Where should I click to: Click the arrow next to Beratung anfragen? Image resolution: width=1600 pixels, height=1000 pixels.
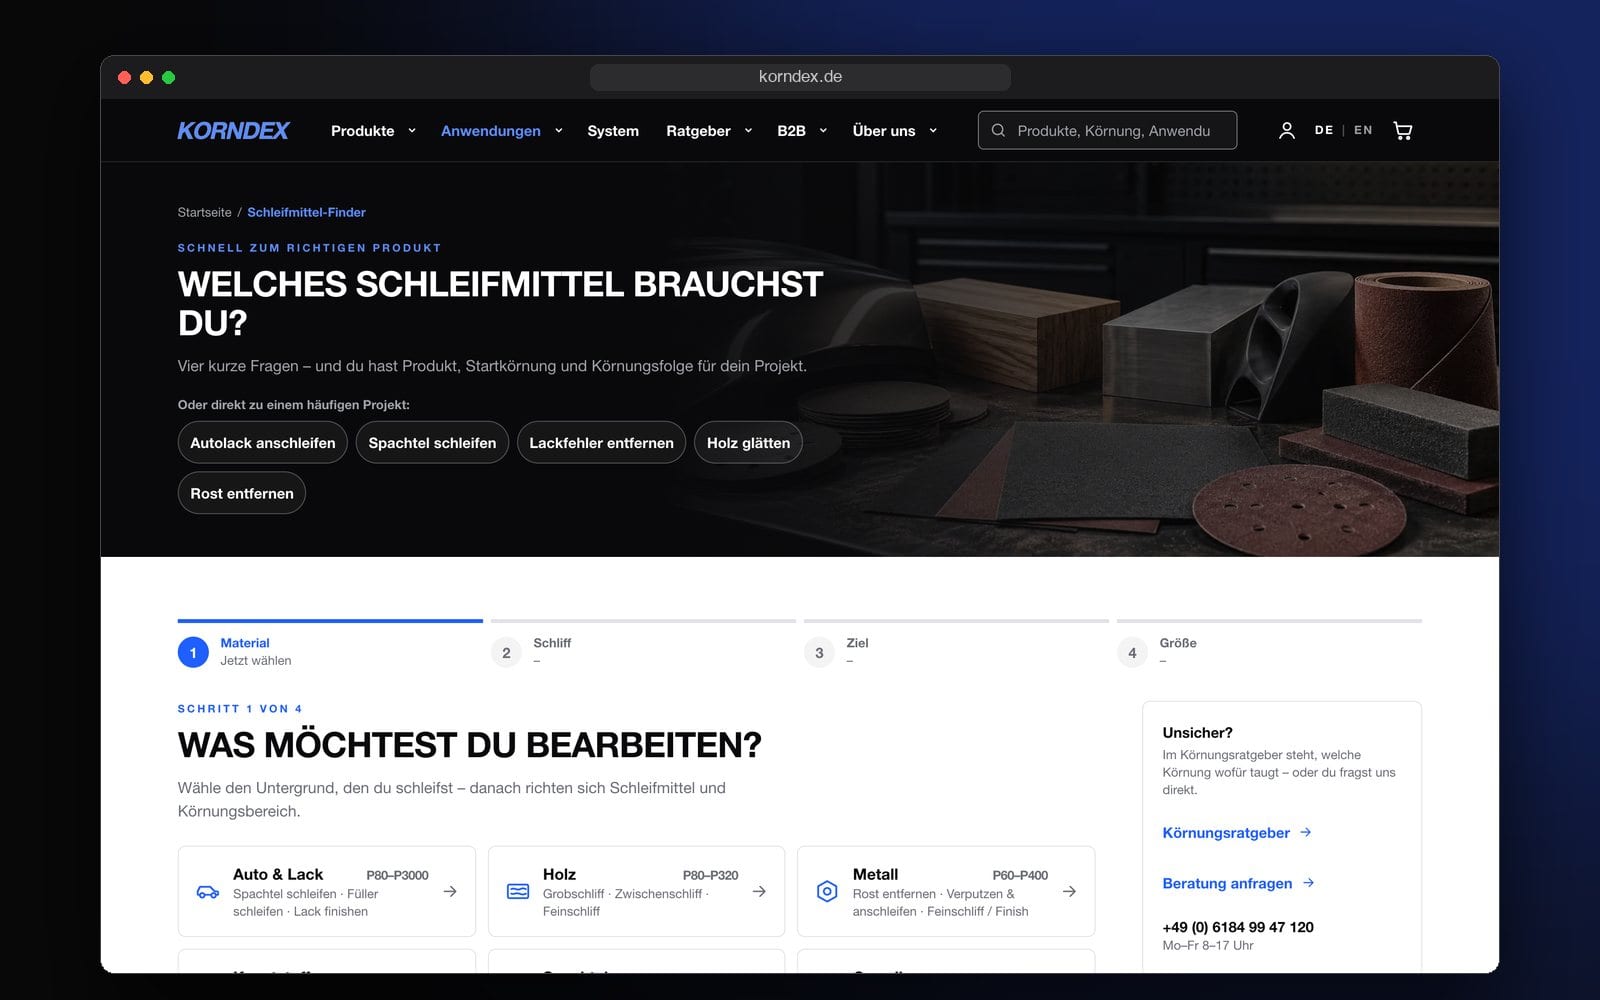pyautogui.click(x=1309, y=883)
